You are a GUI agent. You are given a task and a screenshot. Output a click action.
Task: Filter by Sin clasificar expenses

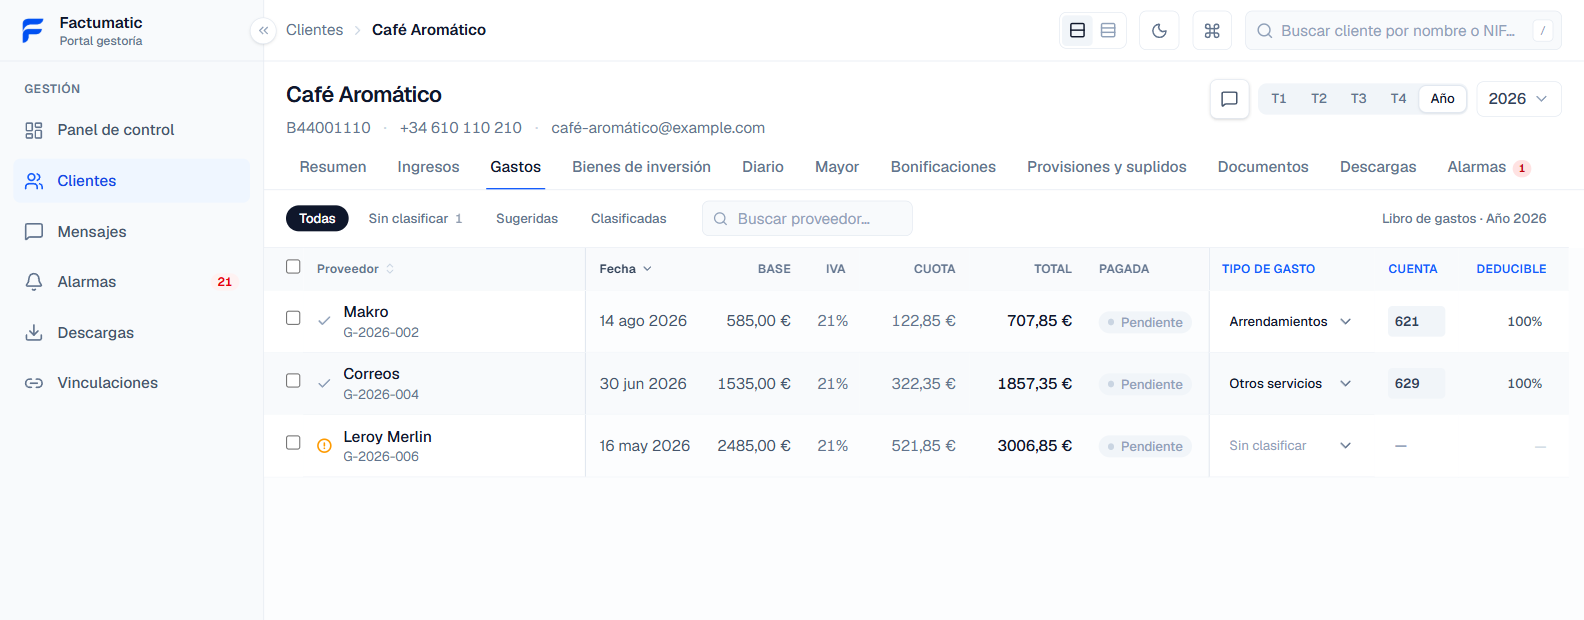point(415,219)
